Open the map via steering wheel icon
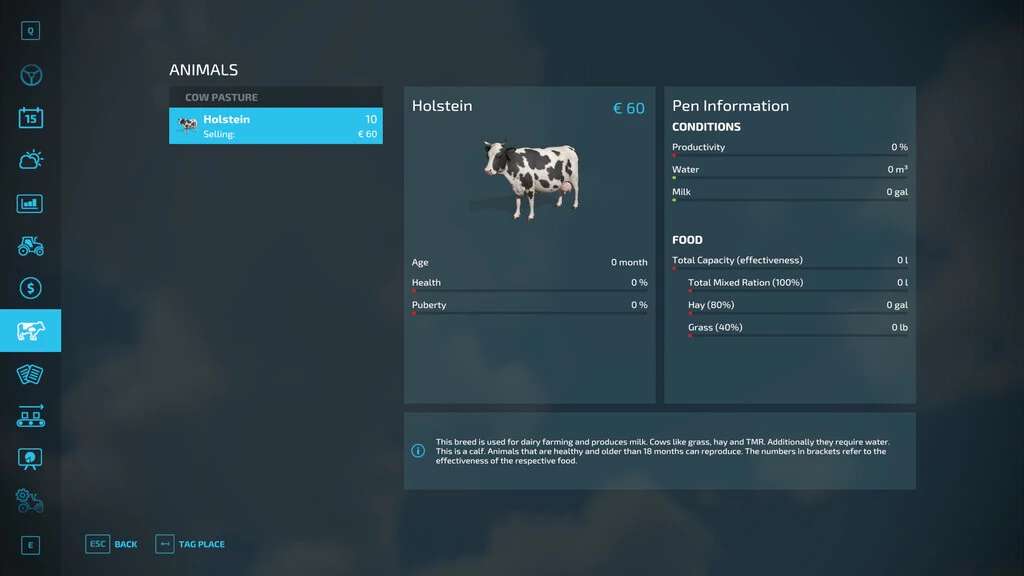The image size is (1024, 576). pyautogui.click(x=30, y=76)
